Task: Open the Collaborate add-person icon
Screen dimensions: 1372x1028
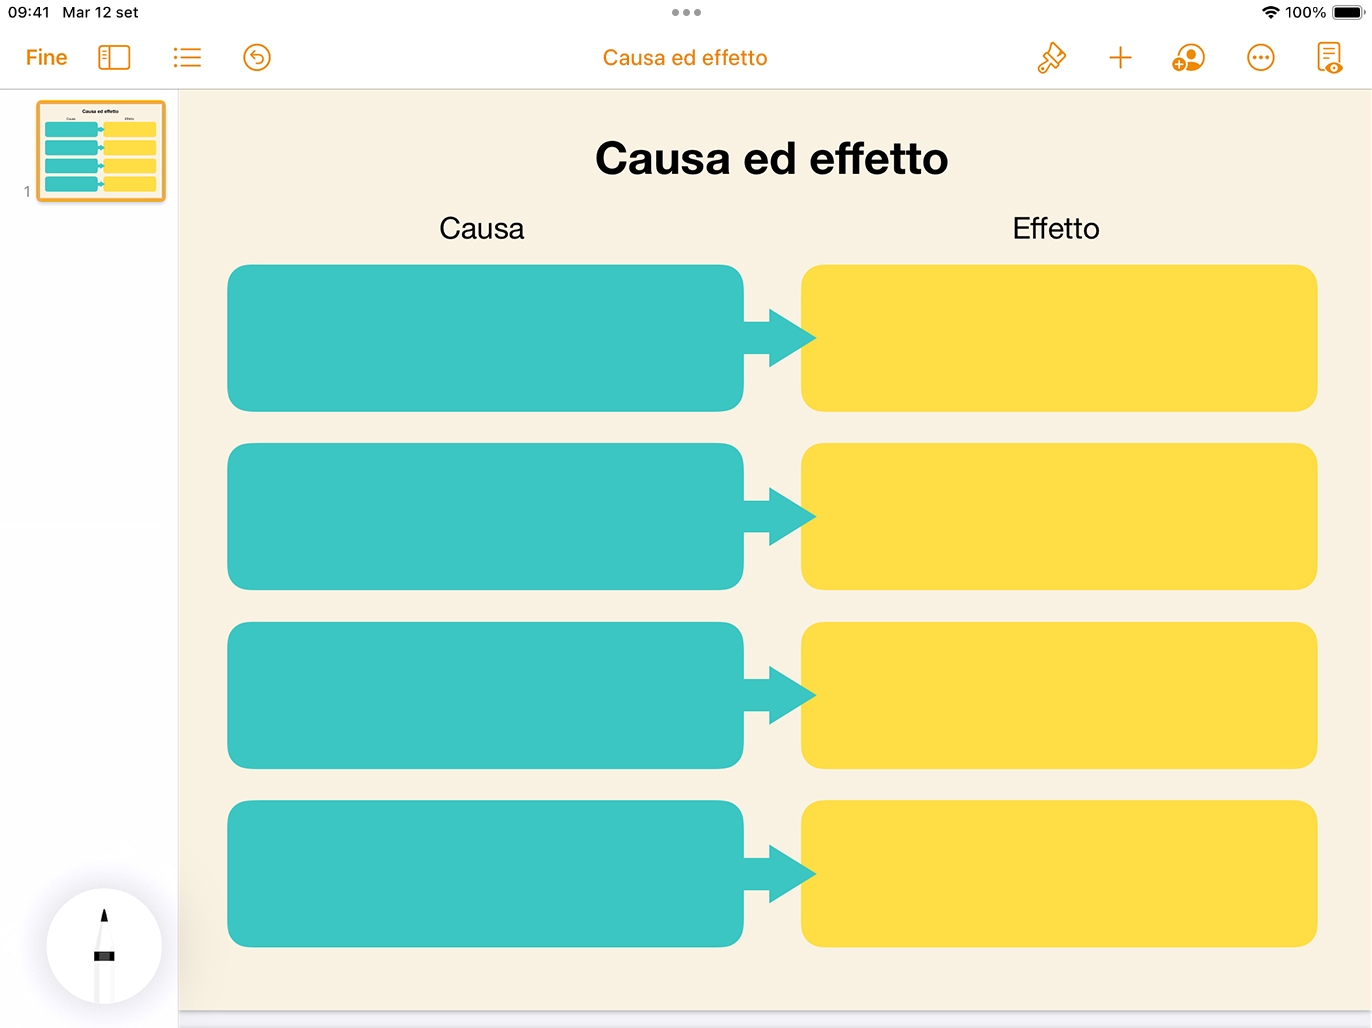Action: click(x=1188, y=58)
